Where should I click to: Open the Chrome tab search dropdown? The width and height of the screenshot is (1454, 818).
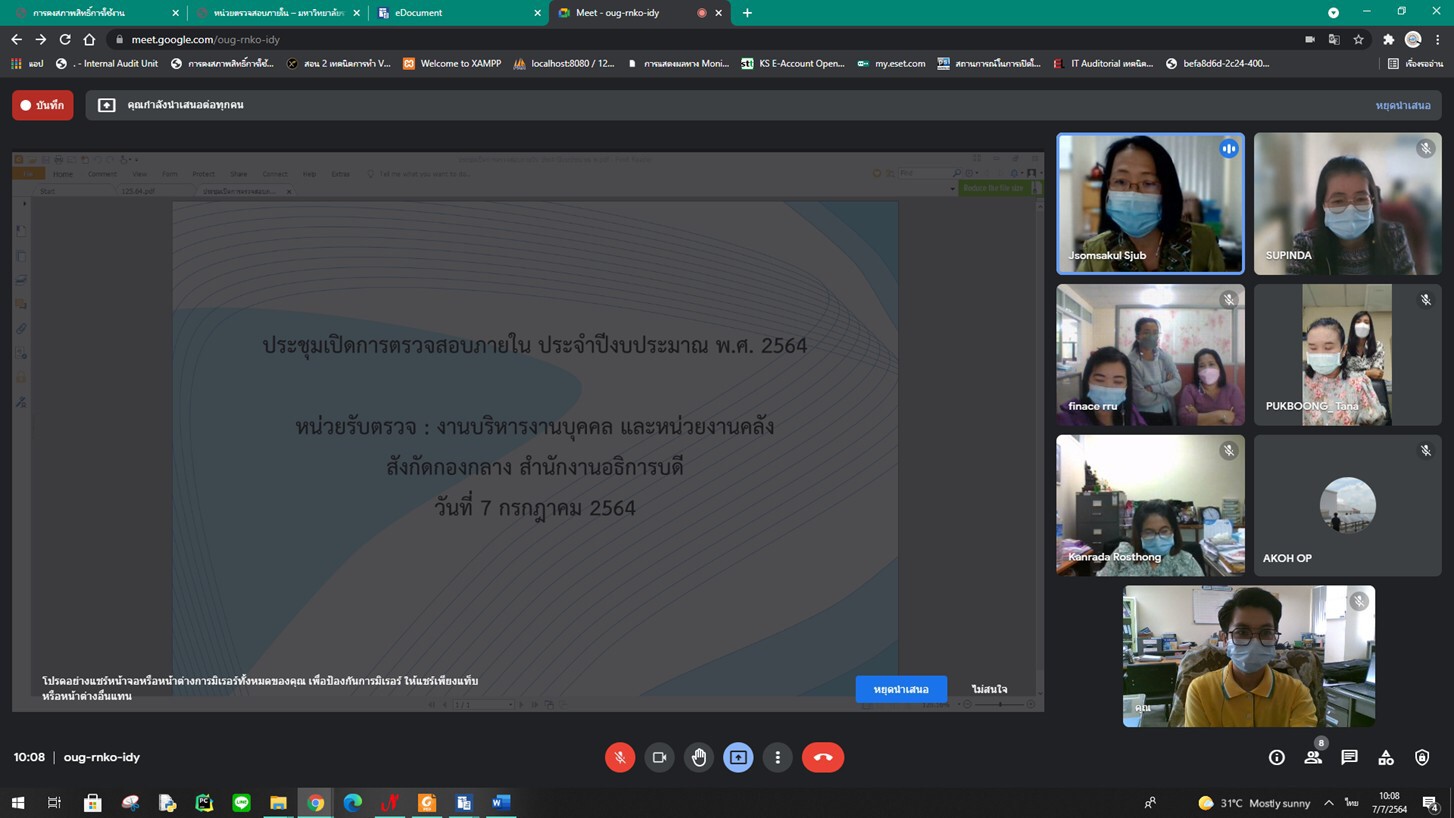(x=1333, y=13)
